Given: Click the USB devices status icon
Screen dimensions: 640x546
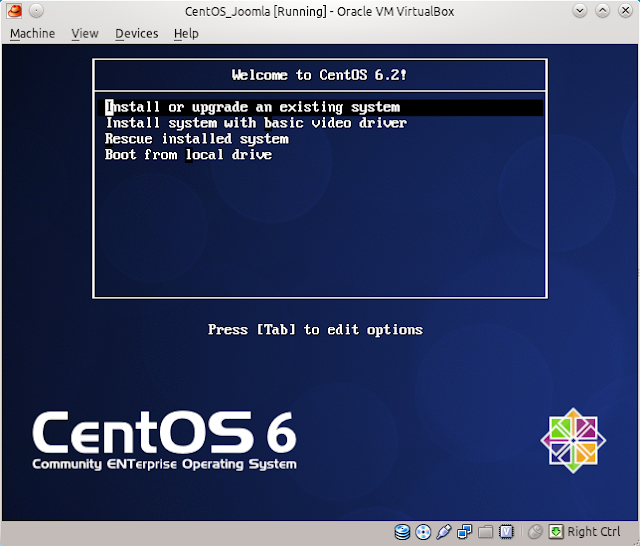Looking at the screenshot, I should pos(444,532).
